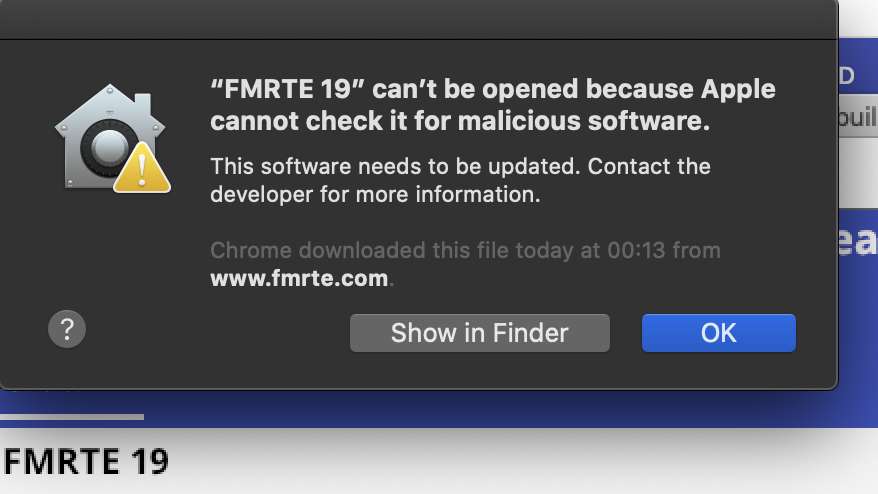Click the dark title bar of the alert

pos(418,20)
